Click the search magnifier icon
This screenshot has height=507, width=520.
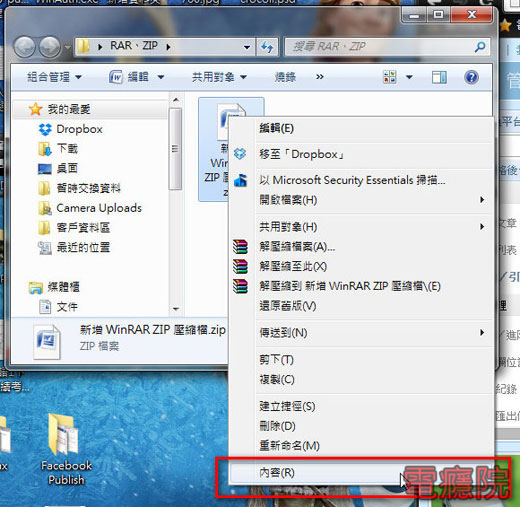pyautogui.click(x=480, y=47)
